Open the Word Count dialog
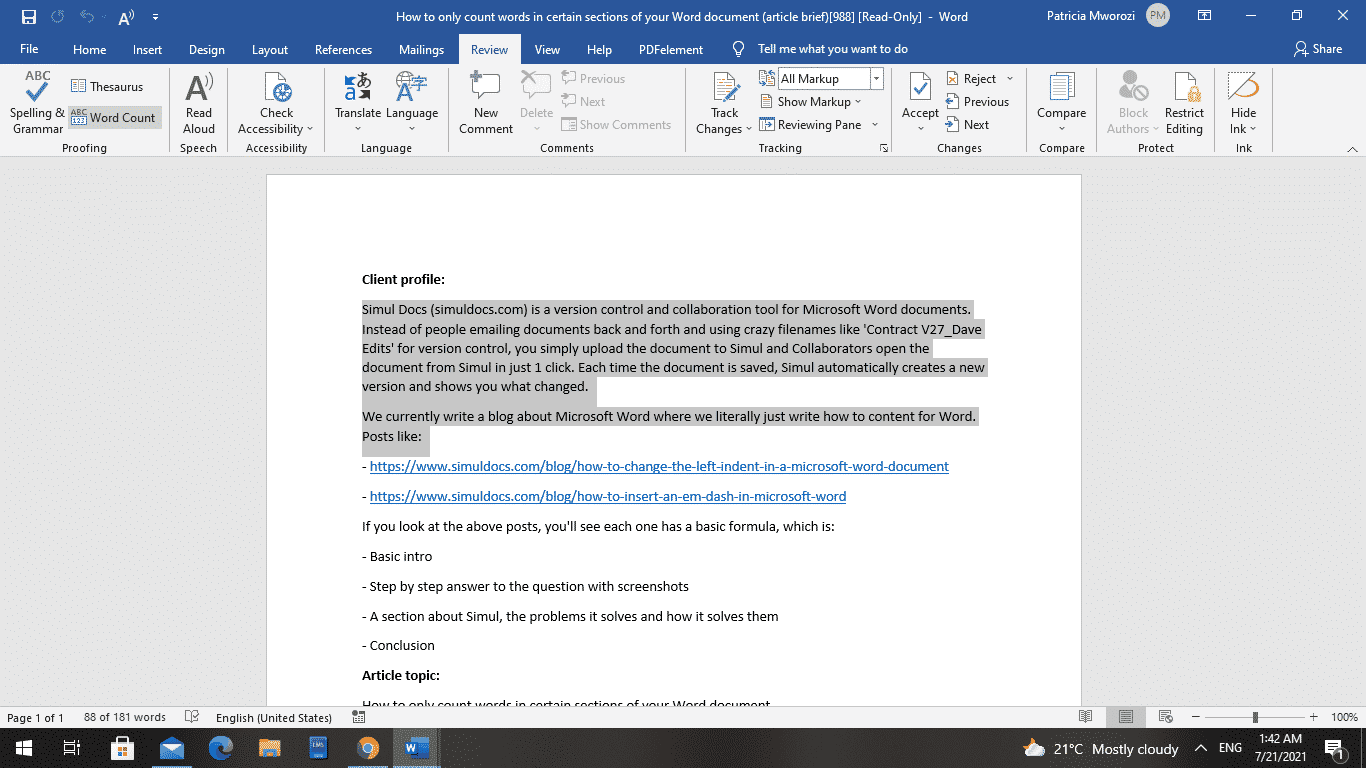The width and height of the screenshot is (1366, 768). tap(114, 117)
